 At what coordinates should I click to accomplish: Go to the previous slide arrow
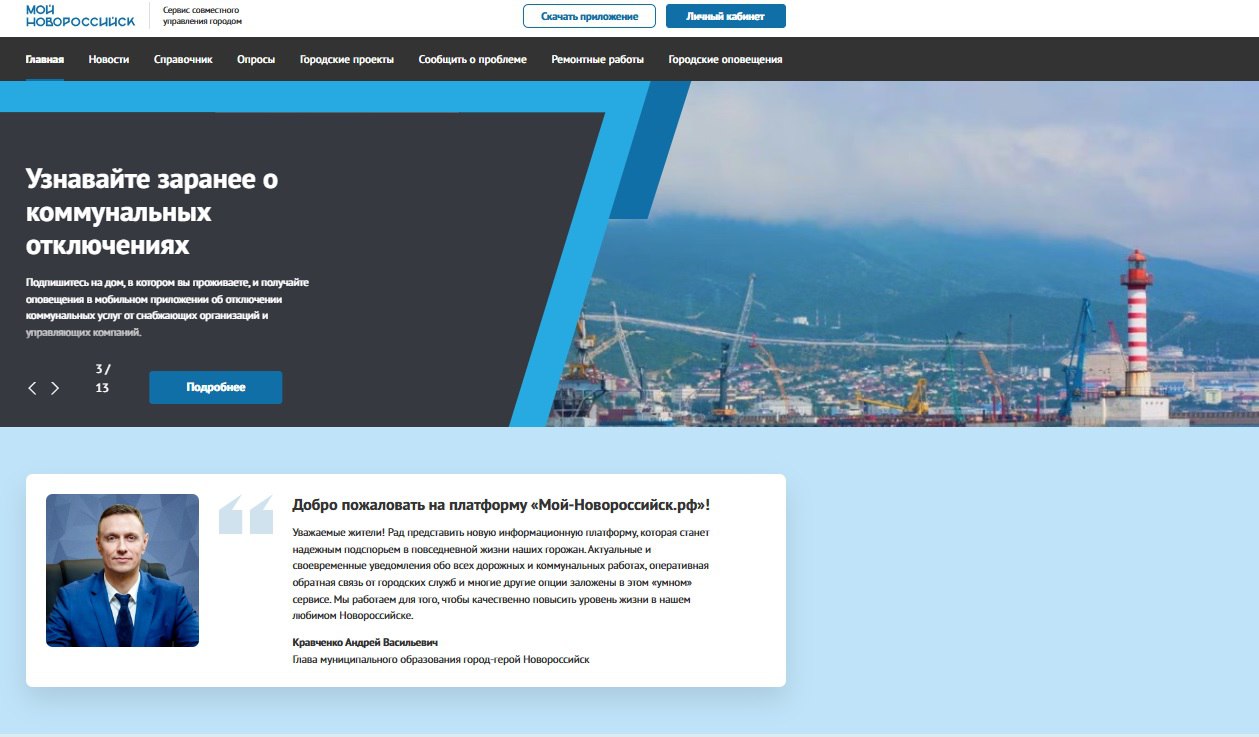click(x=32, y=388)
